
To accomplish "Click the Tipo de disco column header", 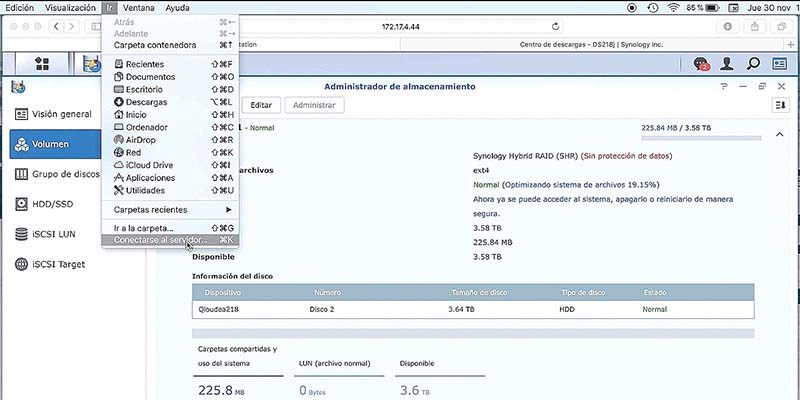I will [x=583, y=293].
